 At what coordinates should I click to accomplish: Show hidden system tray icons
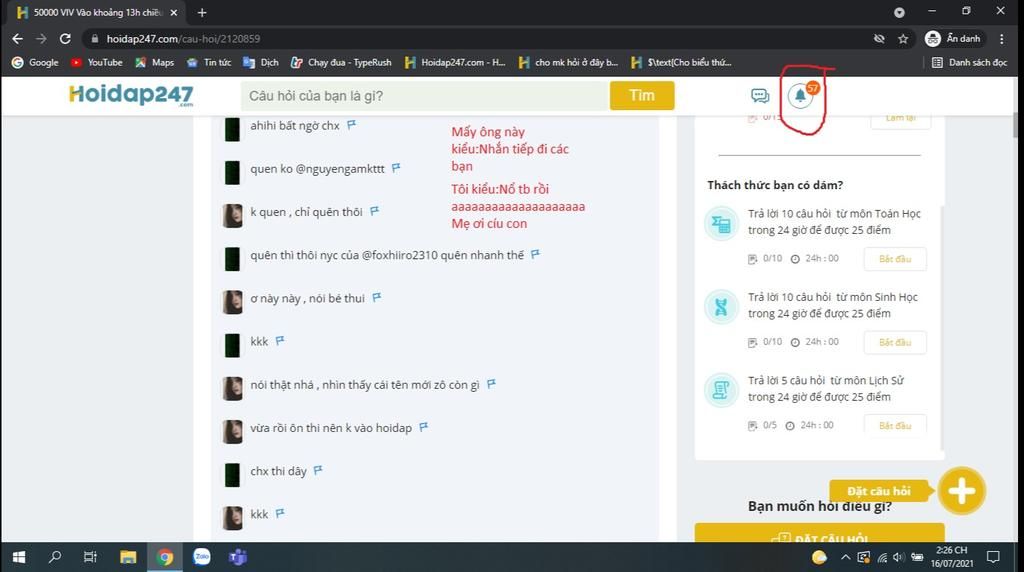point(845,557)
